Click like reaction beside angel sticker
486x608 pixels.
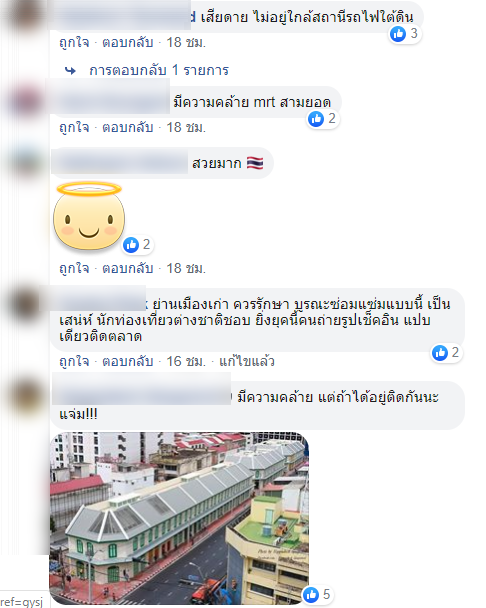pyautogui.click(x=137, y=245)
